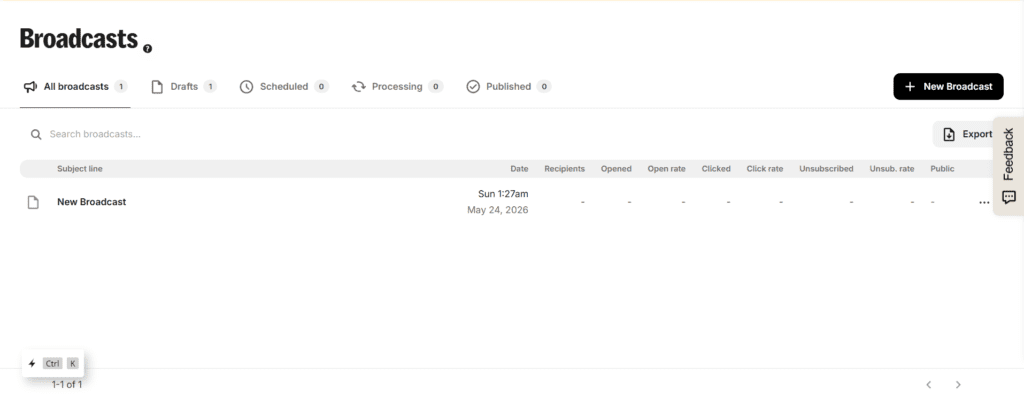Click the search magnifier icon

36,135
